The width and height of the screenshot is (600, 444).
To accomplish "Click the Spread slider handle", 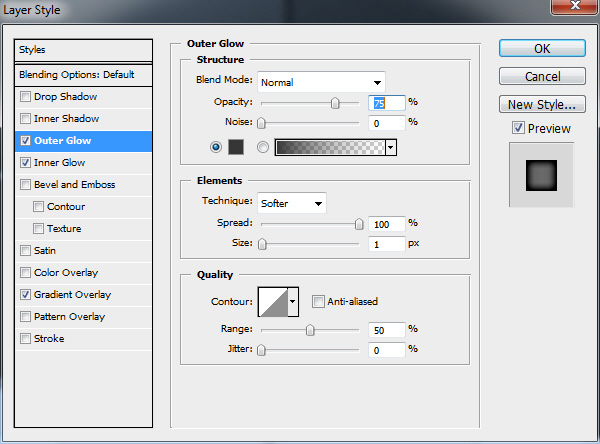I will click(x=359, y=224).
